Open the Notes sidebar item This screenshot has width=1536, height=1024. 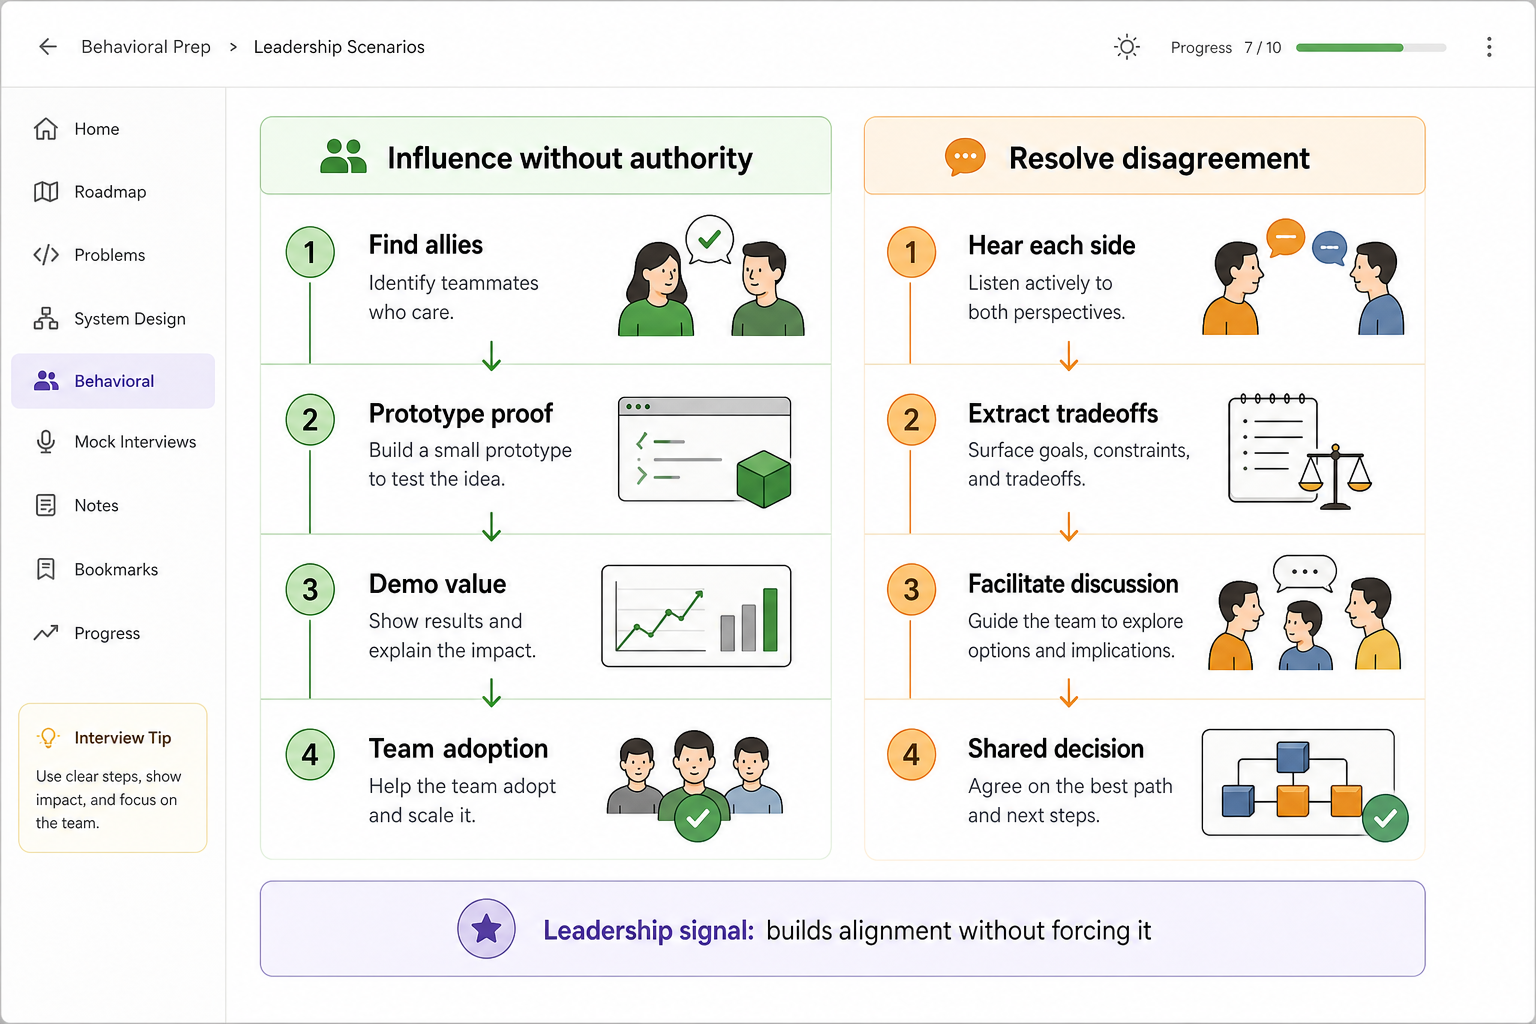(113, 506)
